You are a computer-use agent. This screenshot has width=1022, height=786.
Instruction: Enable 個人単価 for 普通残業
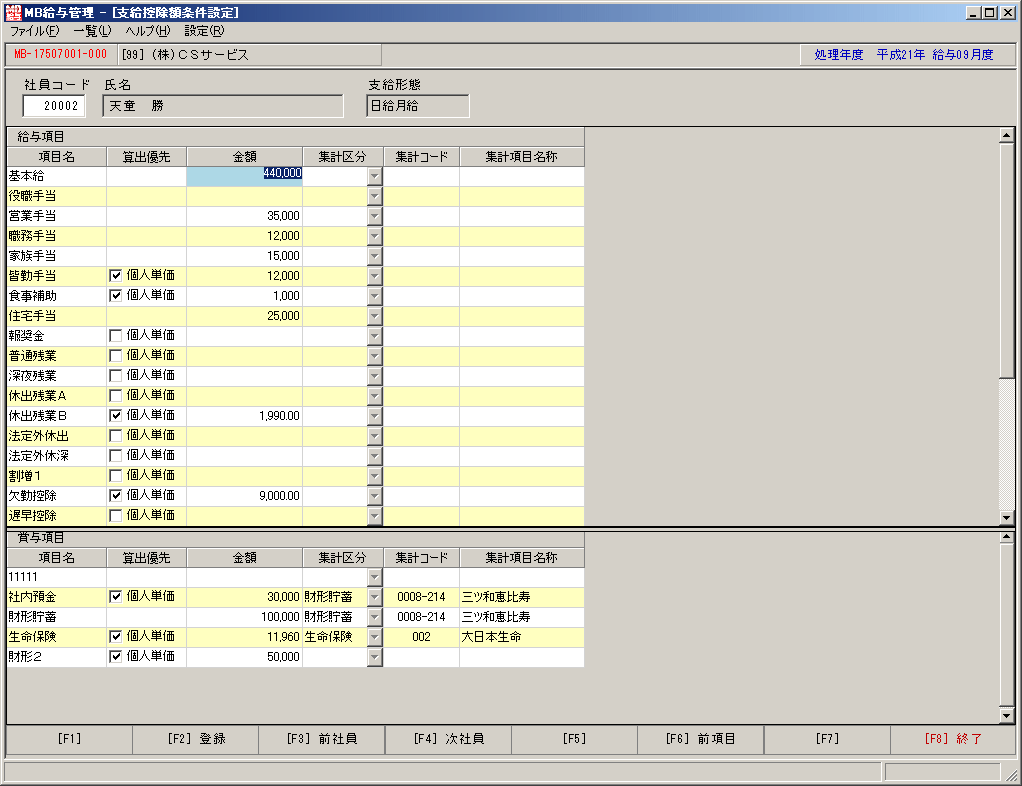tap(116, 356)
